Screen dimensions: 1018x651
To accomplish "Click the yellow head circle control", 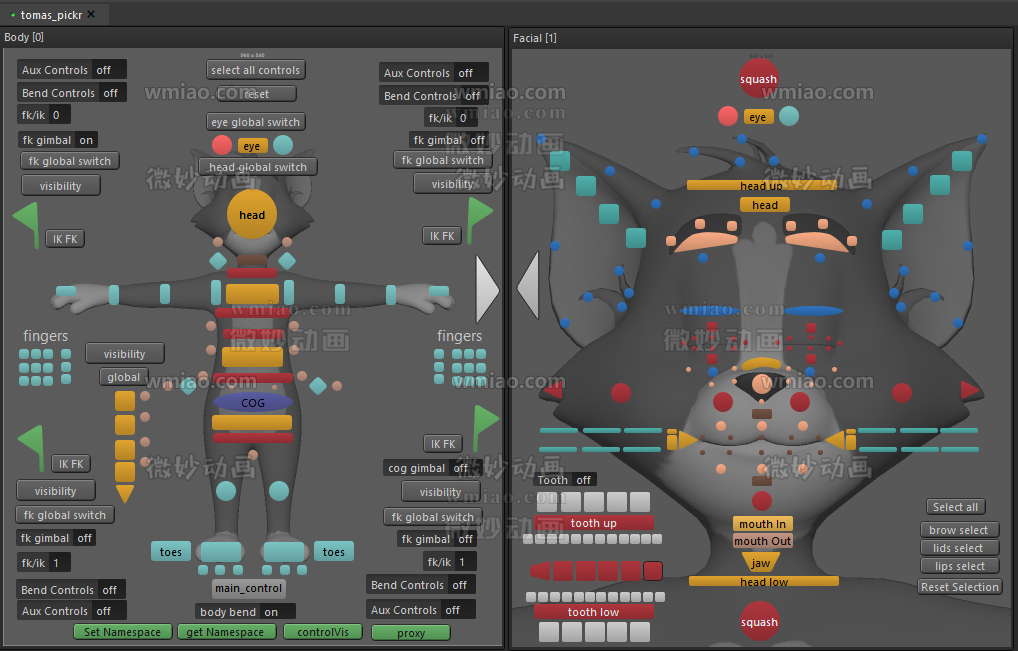I will [251, 213].
